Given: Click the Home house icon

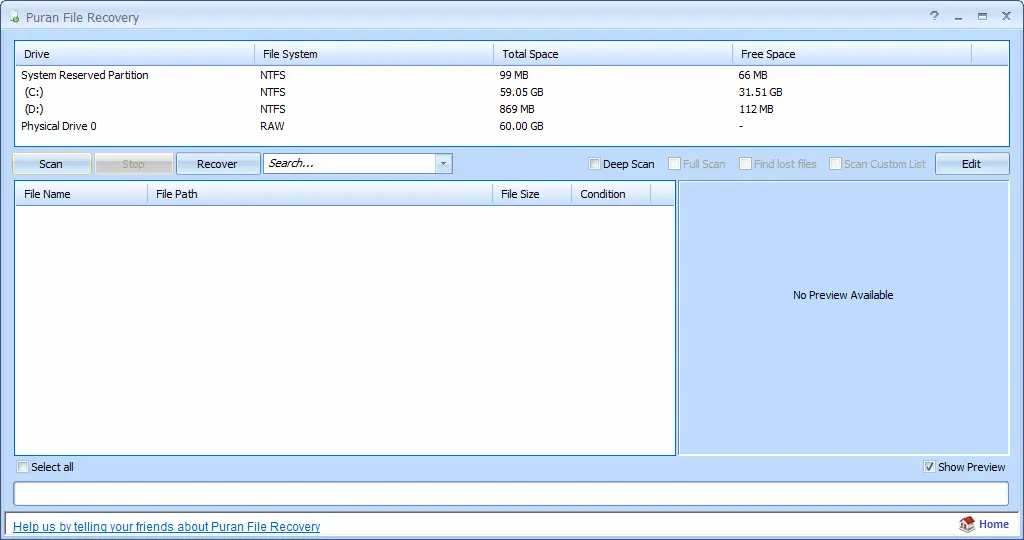Looking at the screenshot, I should point(967,524).
